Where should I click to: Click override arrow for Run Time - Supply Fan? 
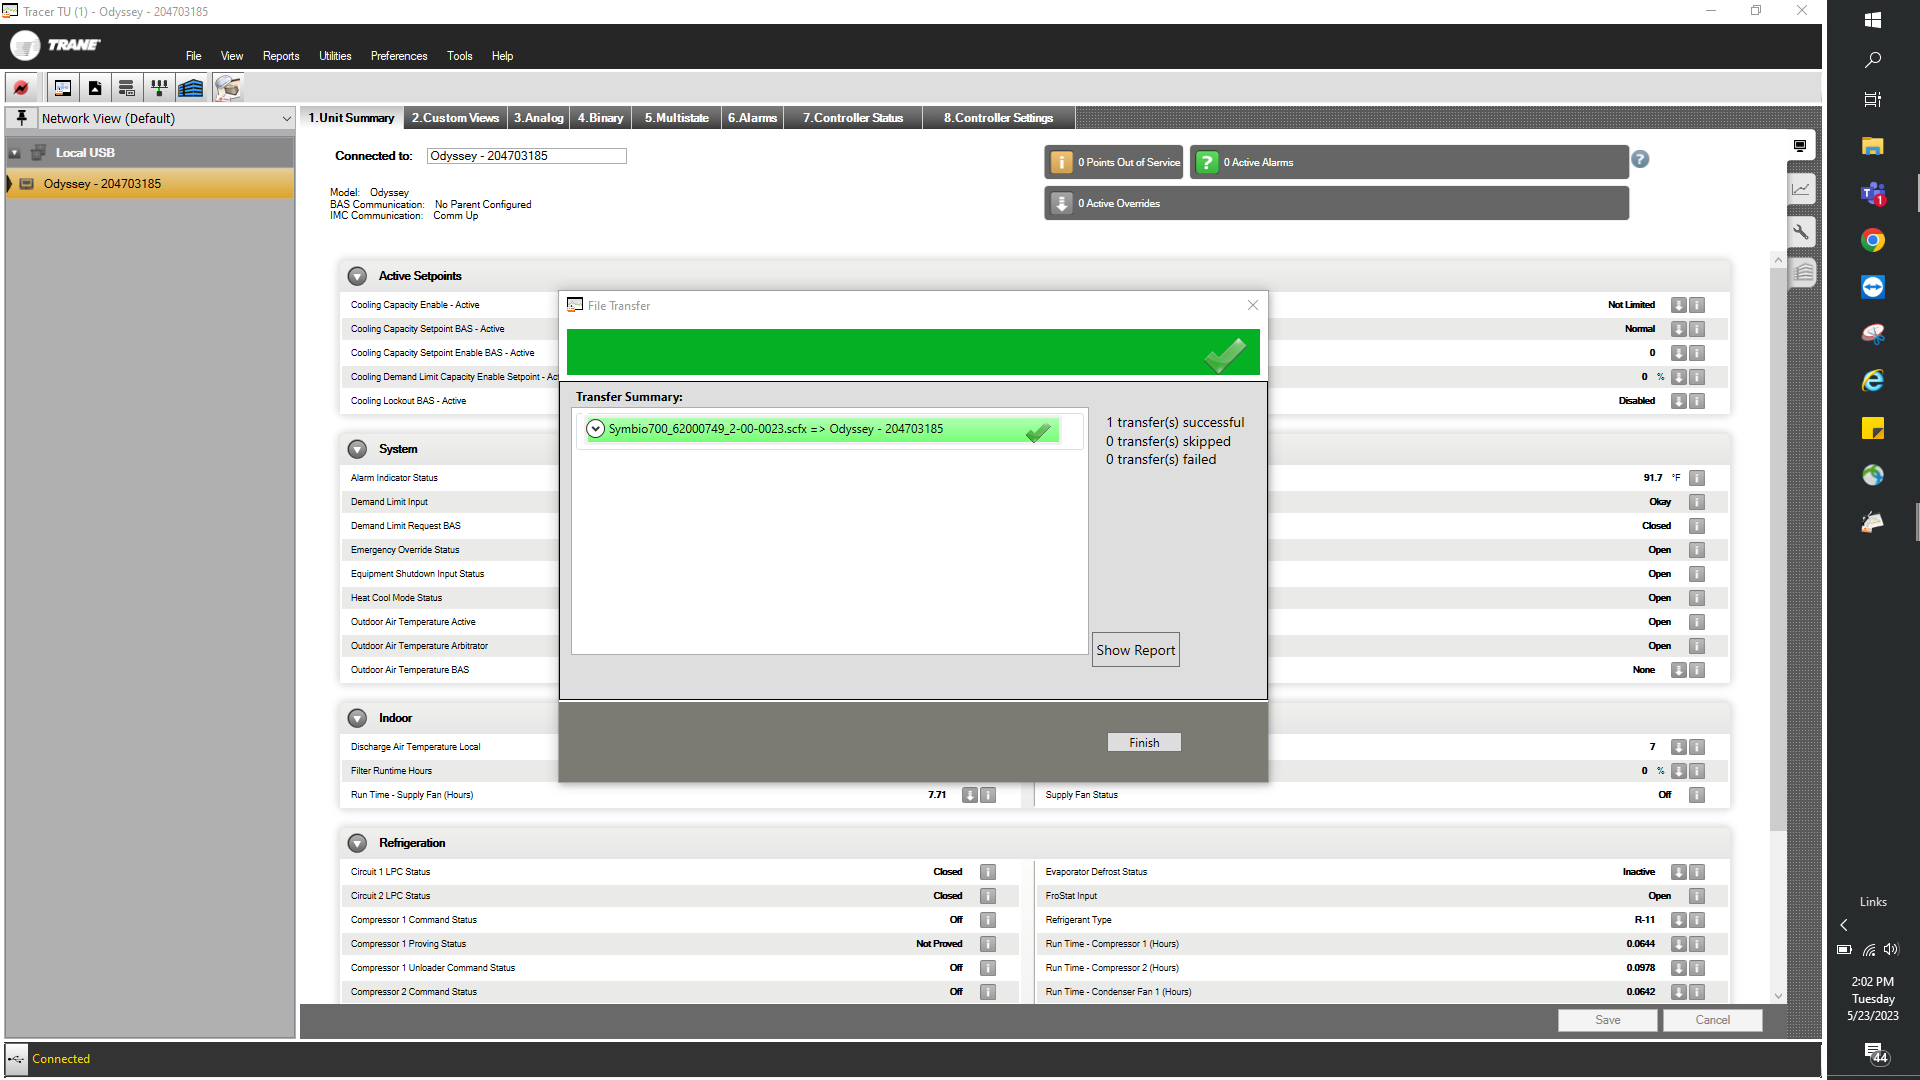click(x=969, y=795)
